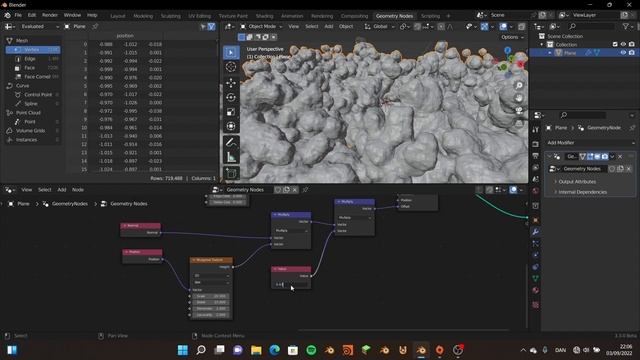Open the Object properties orange square tab

536,220
